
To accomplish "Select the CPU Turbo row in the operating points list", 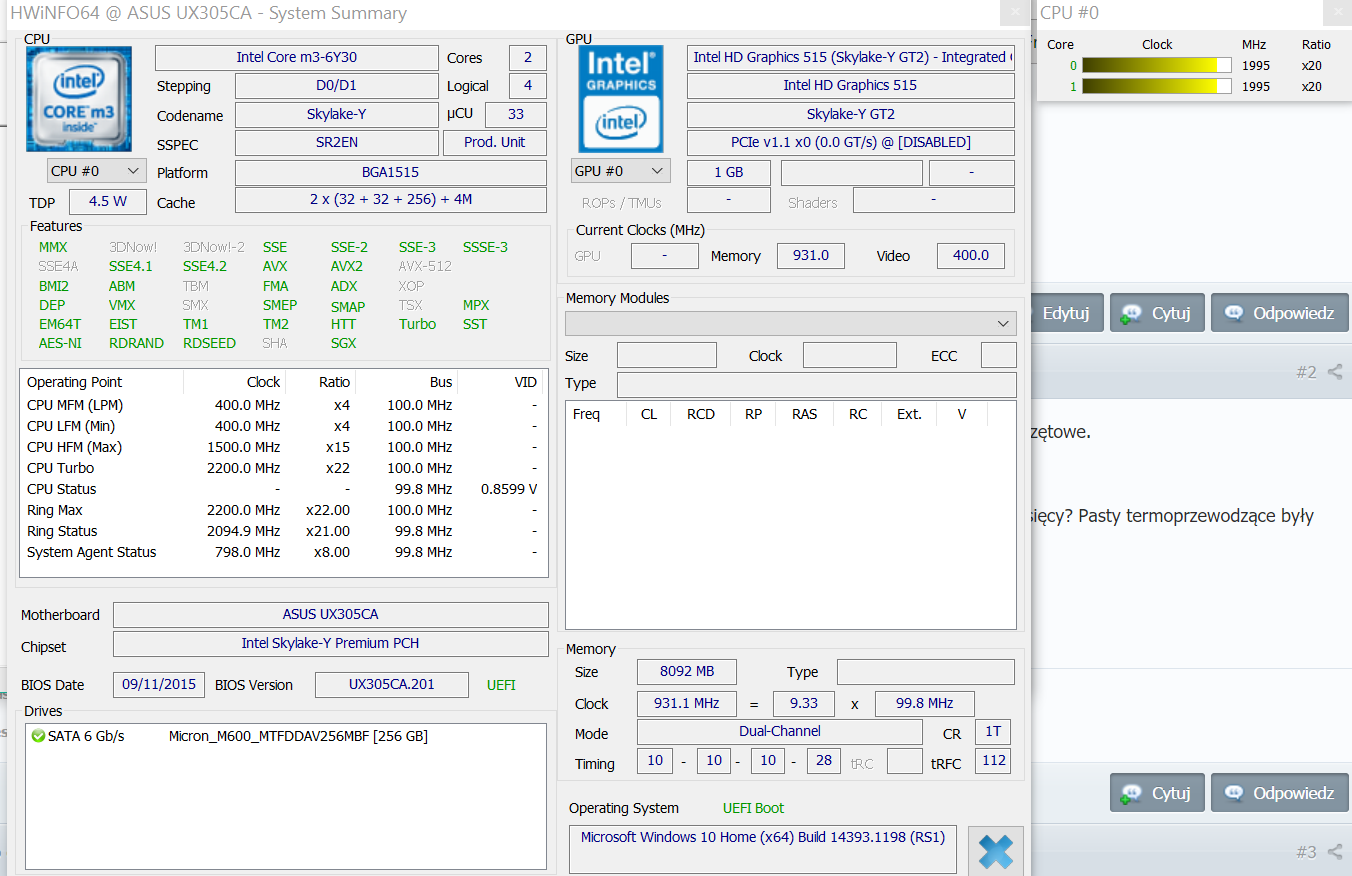I will click(x=283, y=468).
